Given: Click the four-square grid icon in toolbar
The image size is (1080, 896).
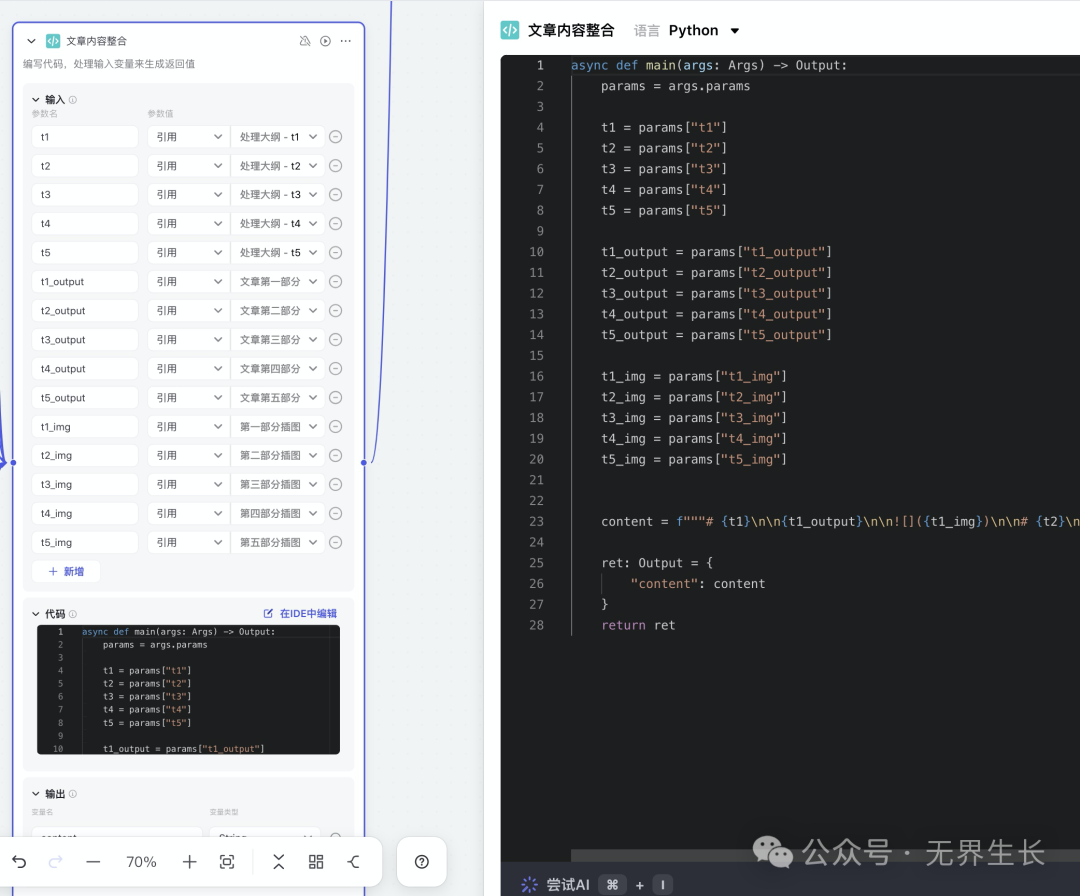Looking at the screenshot, I should [x=316, y=861].
